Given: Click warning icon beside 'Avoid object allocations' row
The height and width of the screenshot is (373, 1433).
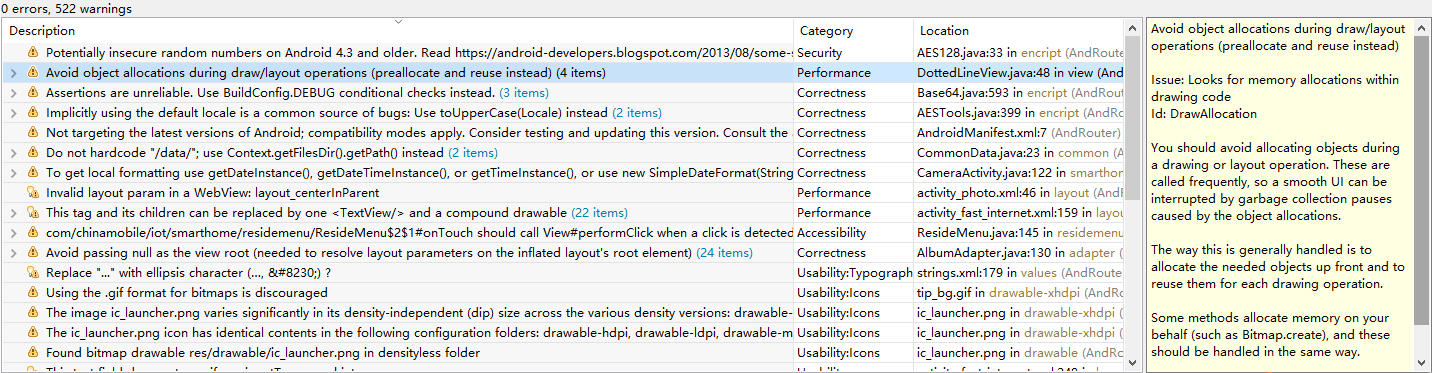Looking at the screenshot, I should [x=32, y=73].
